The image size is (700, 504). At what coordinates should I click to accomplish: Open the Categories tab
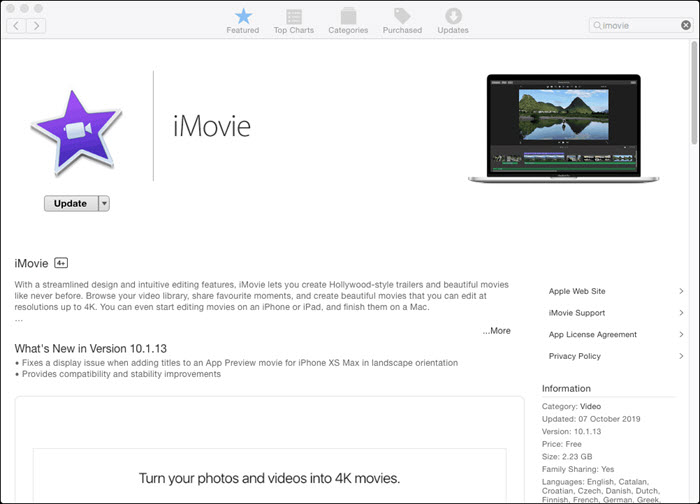[348, 21]
